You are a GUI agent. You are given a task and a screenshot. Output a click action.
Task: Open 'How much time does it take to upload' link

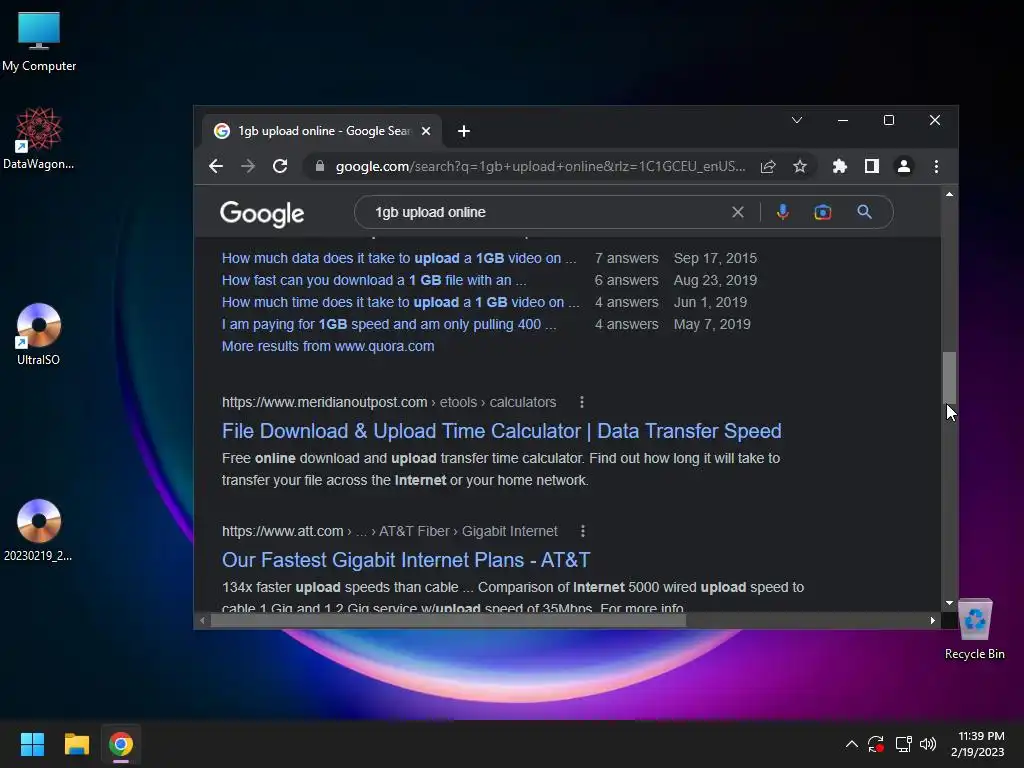pos(400,302)
